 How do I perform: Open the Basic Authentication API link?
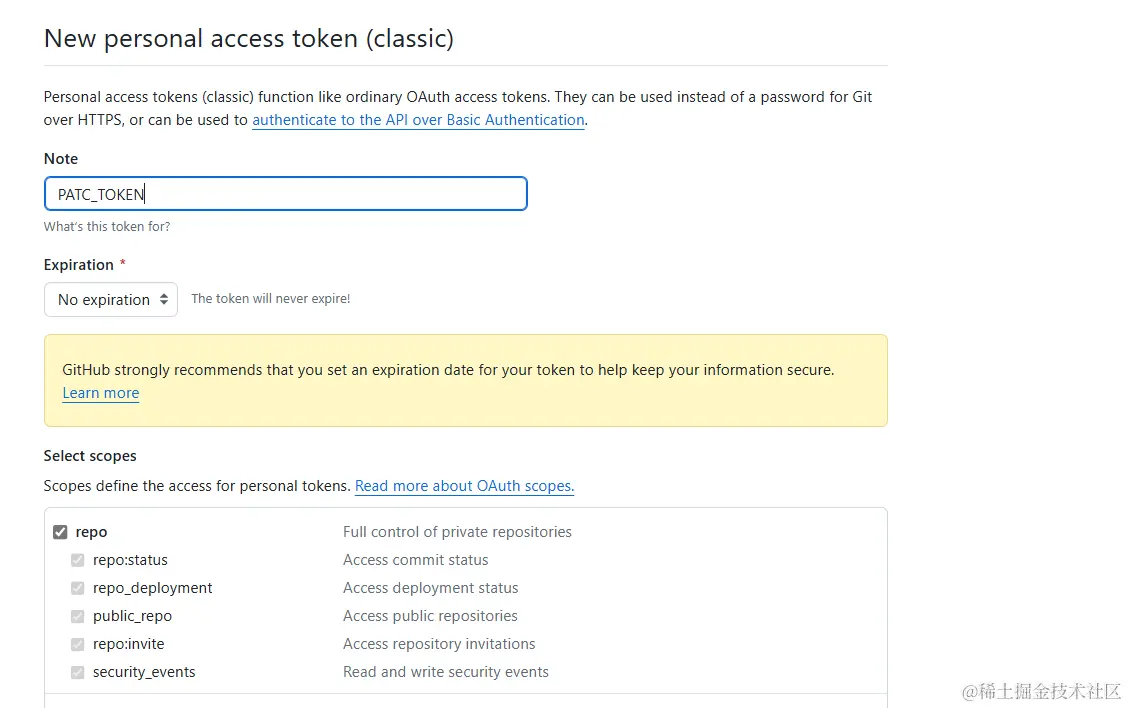click(418, 120)
